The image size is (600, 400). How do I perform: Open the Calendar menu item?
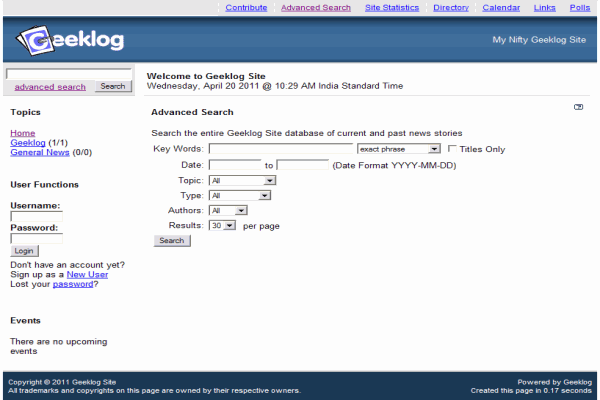(501, 8)
